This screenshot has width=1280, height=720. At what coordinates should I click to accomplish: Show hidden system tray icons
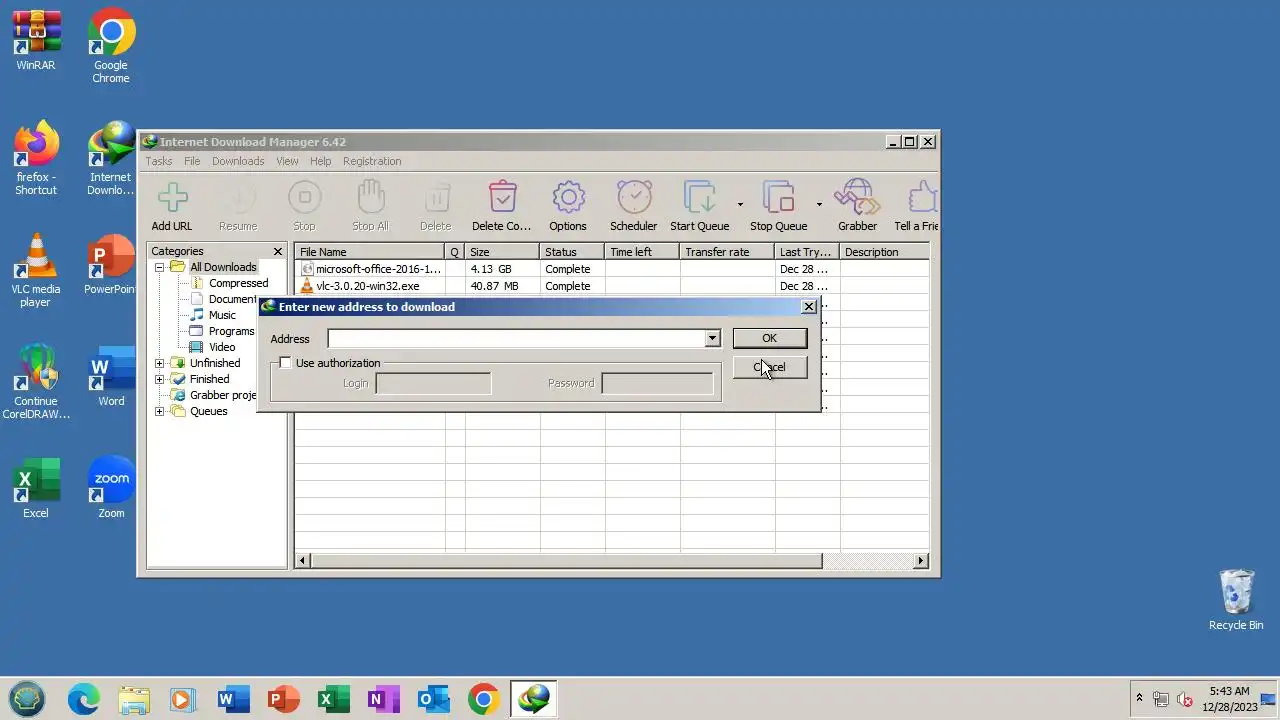point(1139,699)
